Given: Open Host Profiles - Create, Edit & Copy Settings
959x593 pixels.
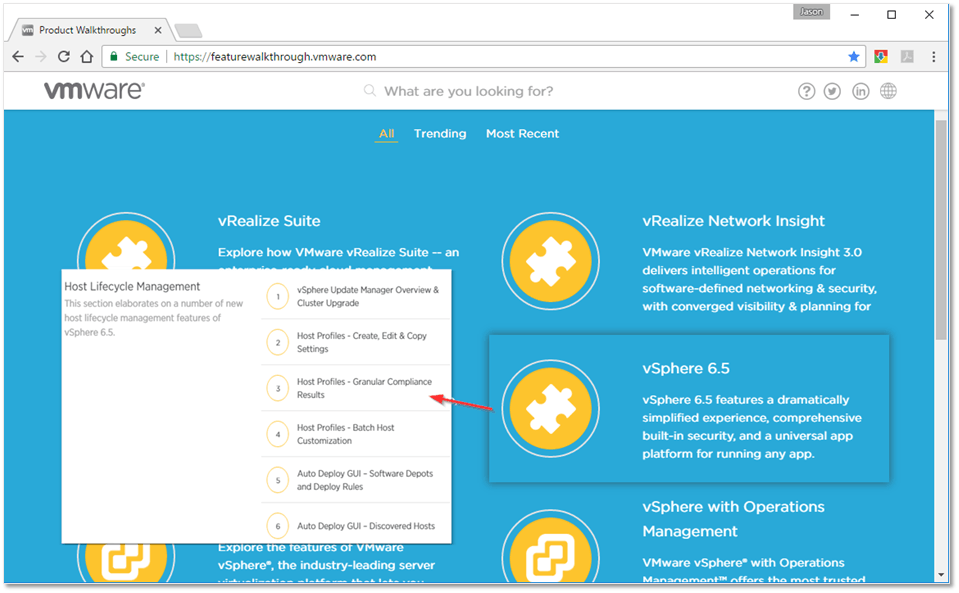Looking at the screenshot, I should [361, 342].
